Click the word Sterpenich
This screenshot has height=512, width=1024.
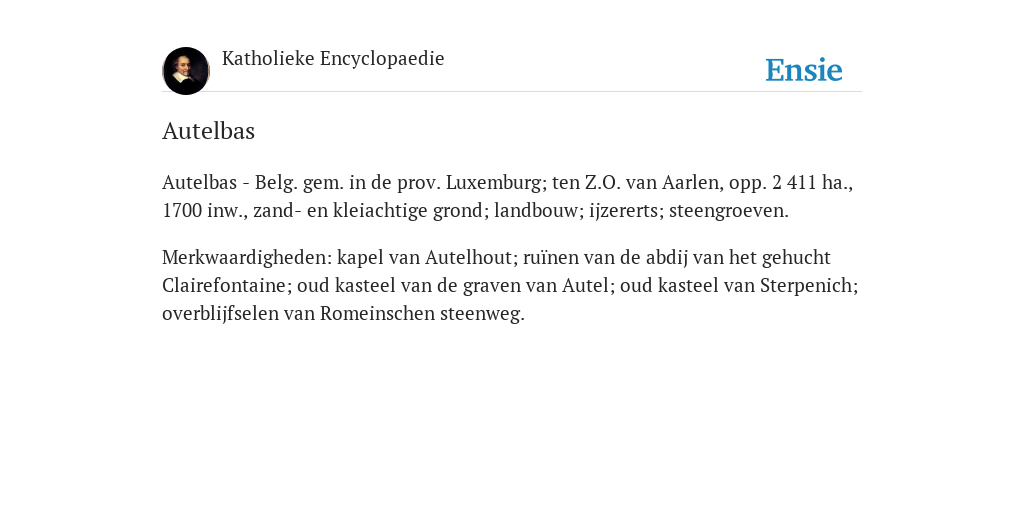click(808, 286)
